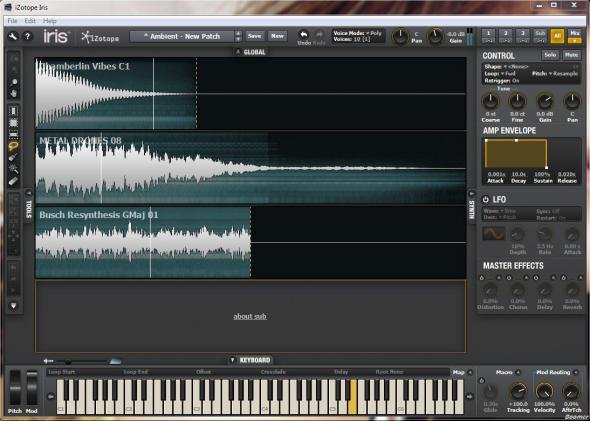The width and height of the screenshot is (590, 421).
Task: Toggle the Glide power button
Action: (x=482, y=381)
